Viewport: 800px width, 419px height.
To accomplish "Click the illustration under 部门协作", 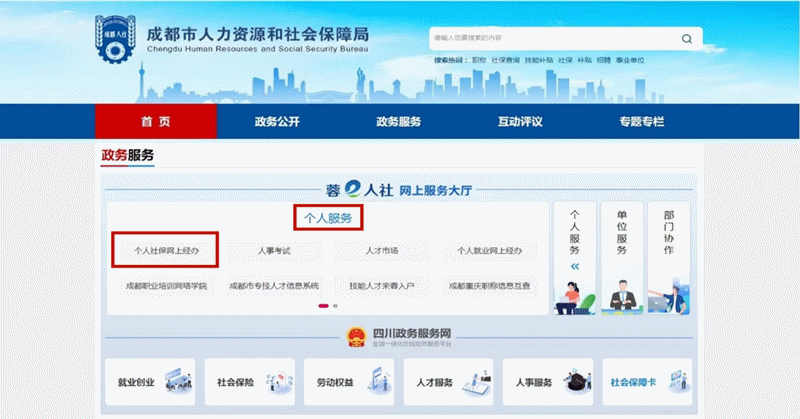I will (x=669, y=297).
